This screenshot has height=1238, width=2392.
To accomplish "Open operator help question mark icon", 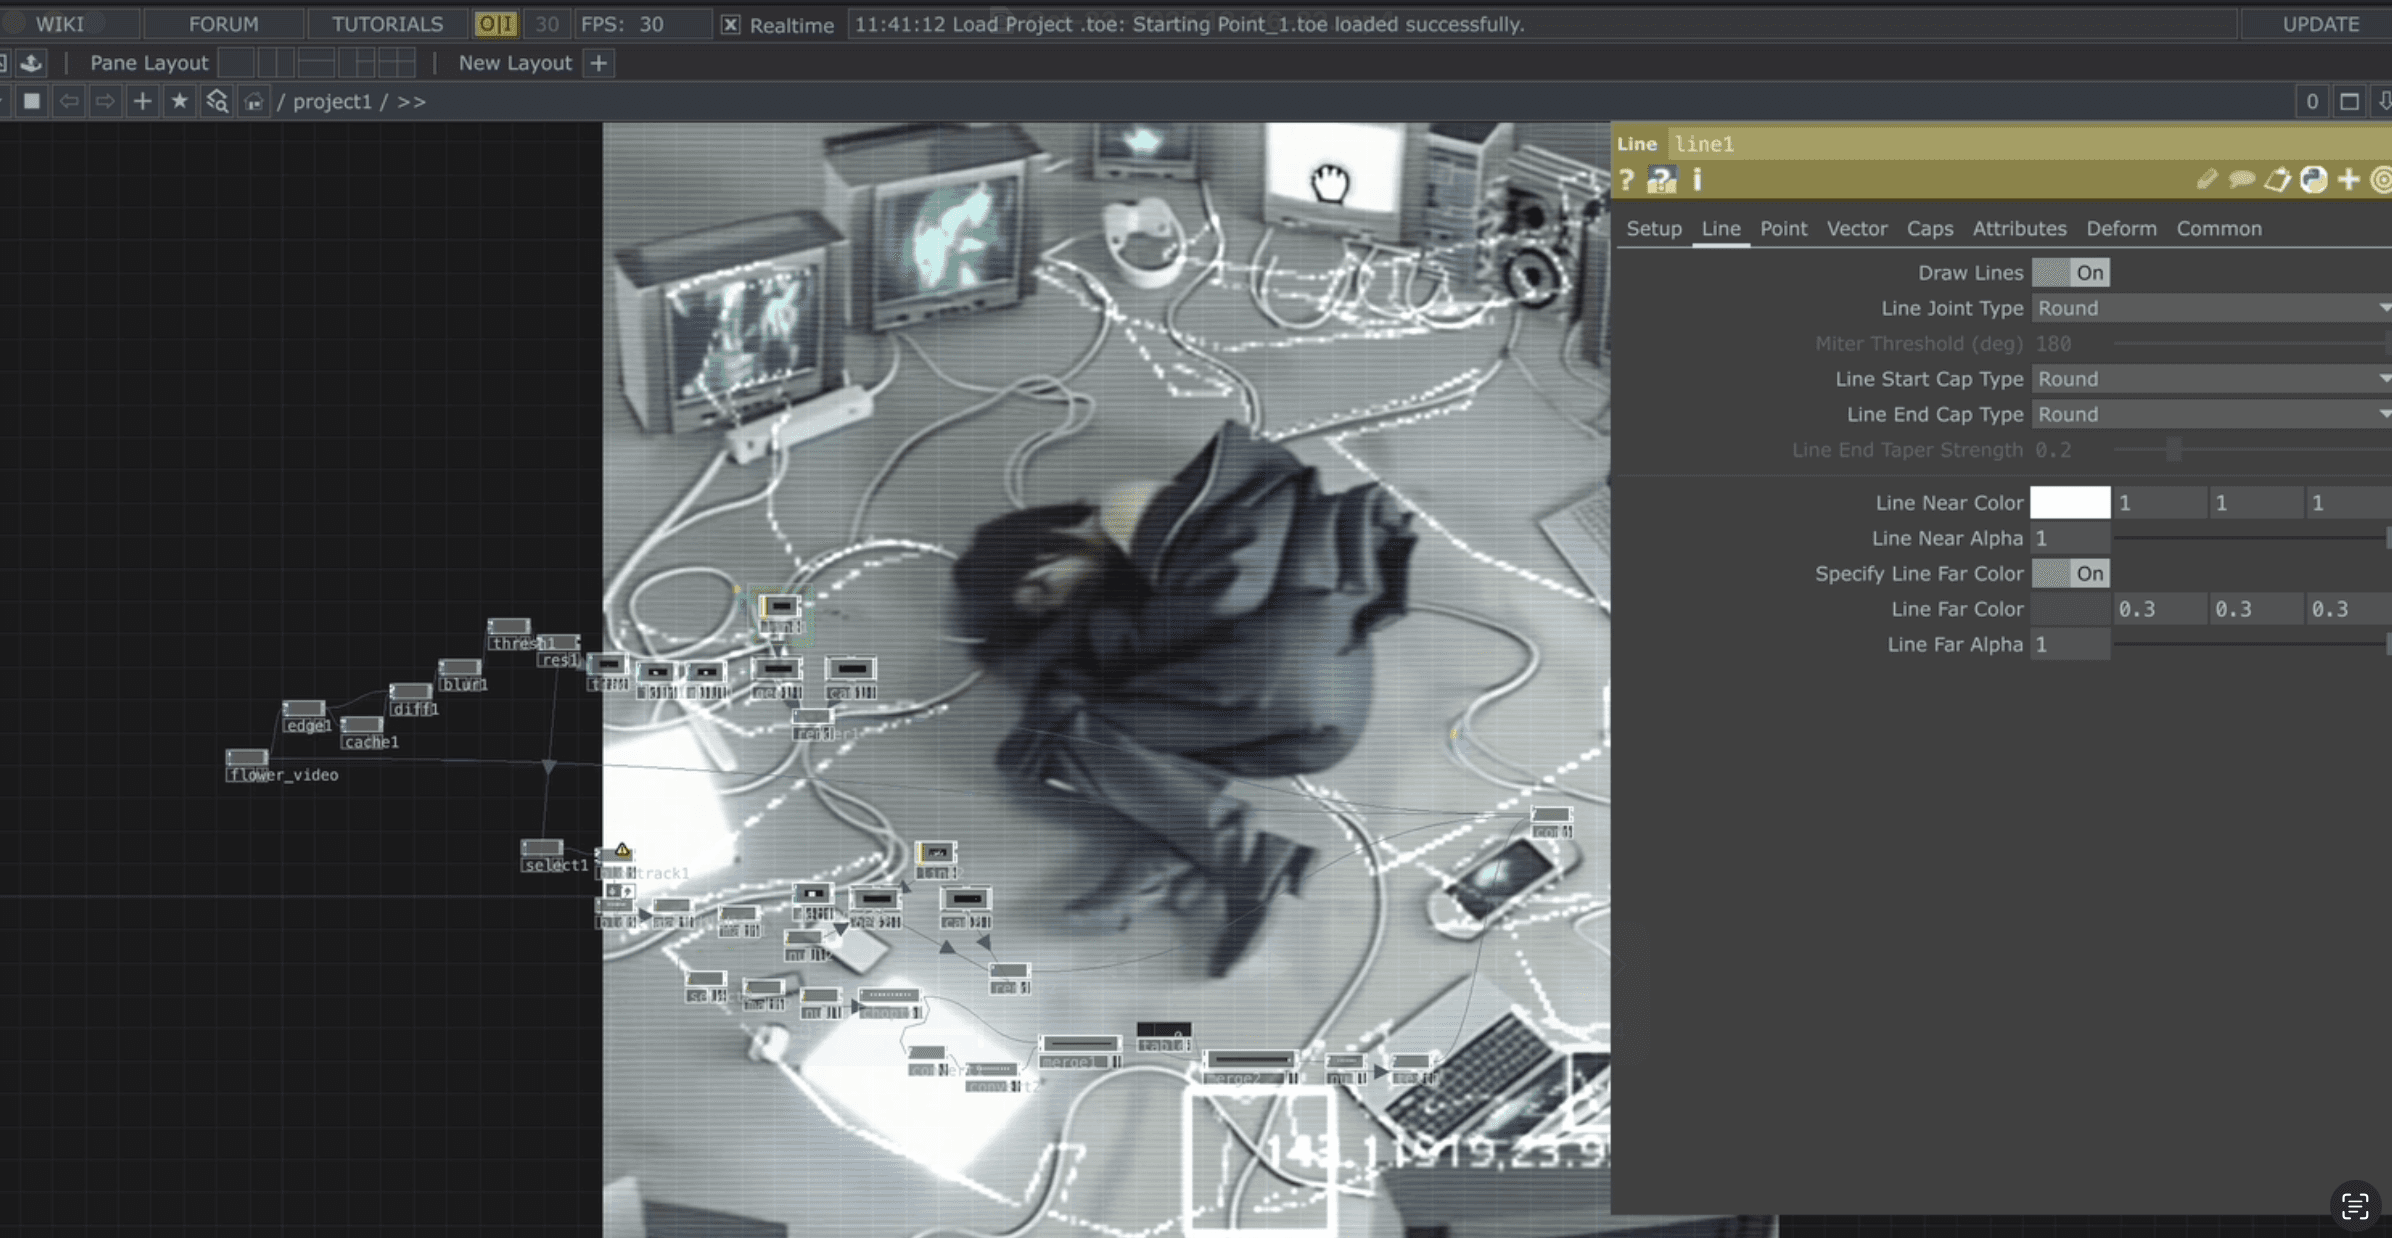I will [1627, 180].
